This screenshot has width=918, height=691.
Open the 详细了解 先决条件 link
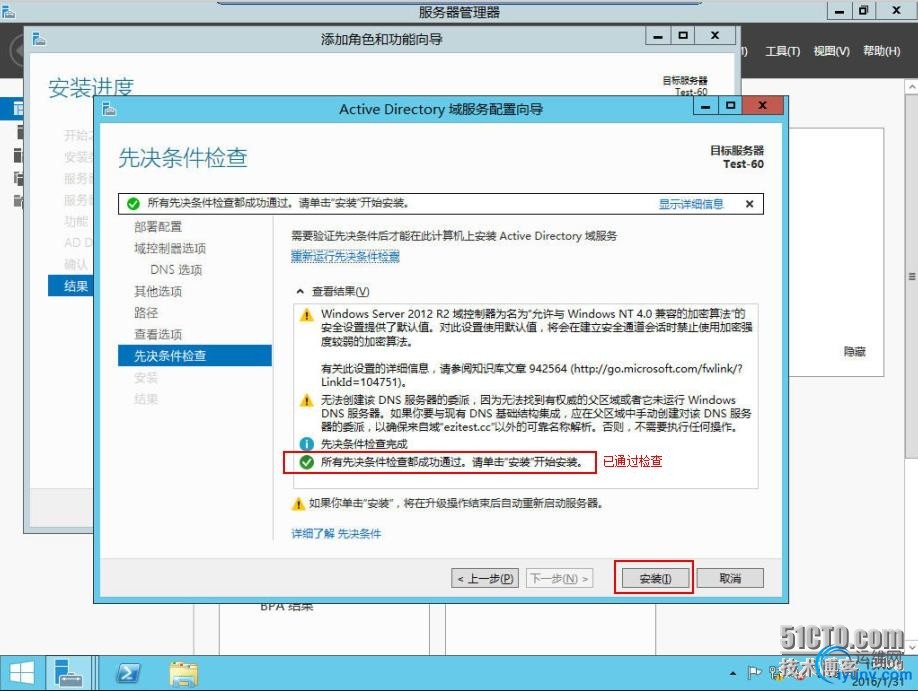coord(336,533)
